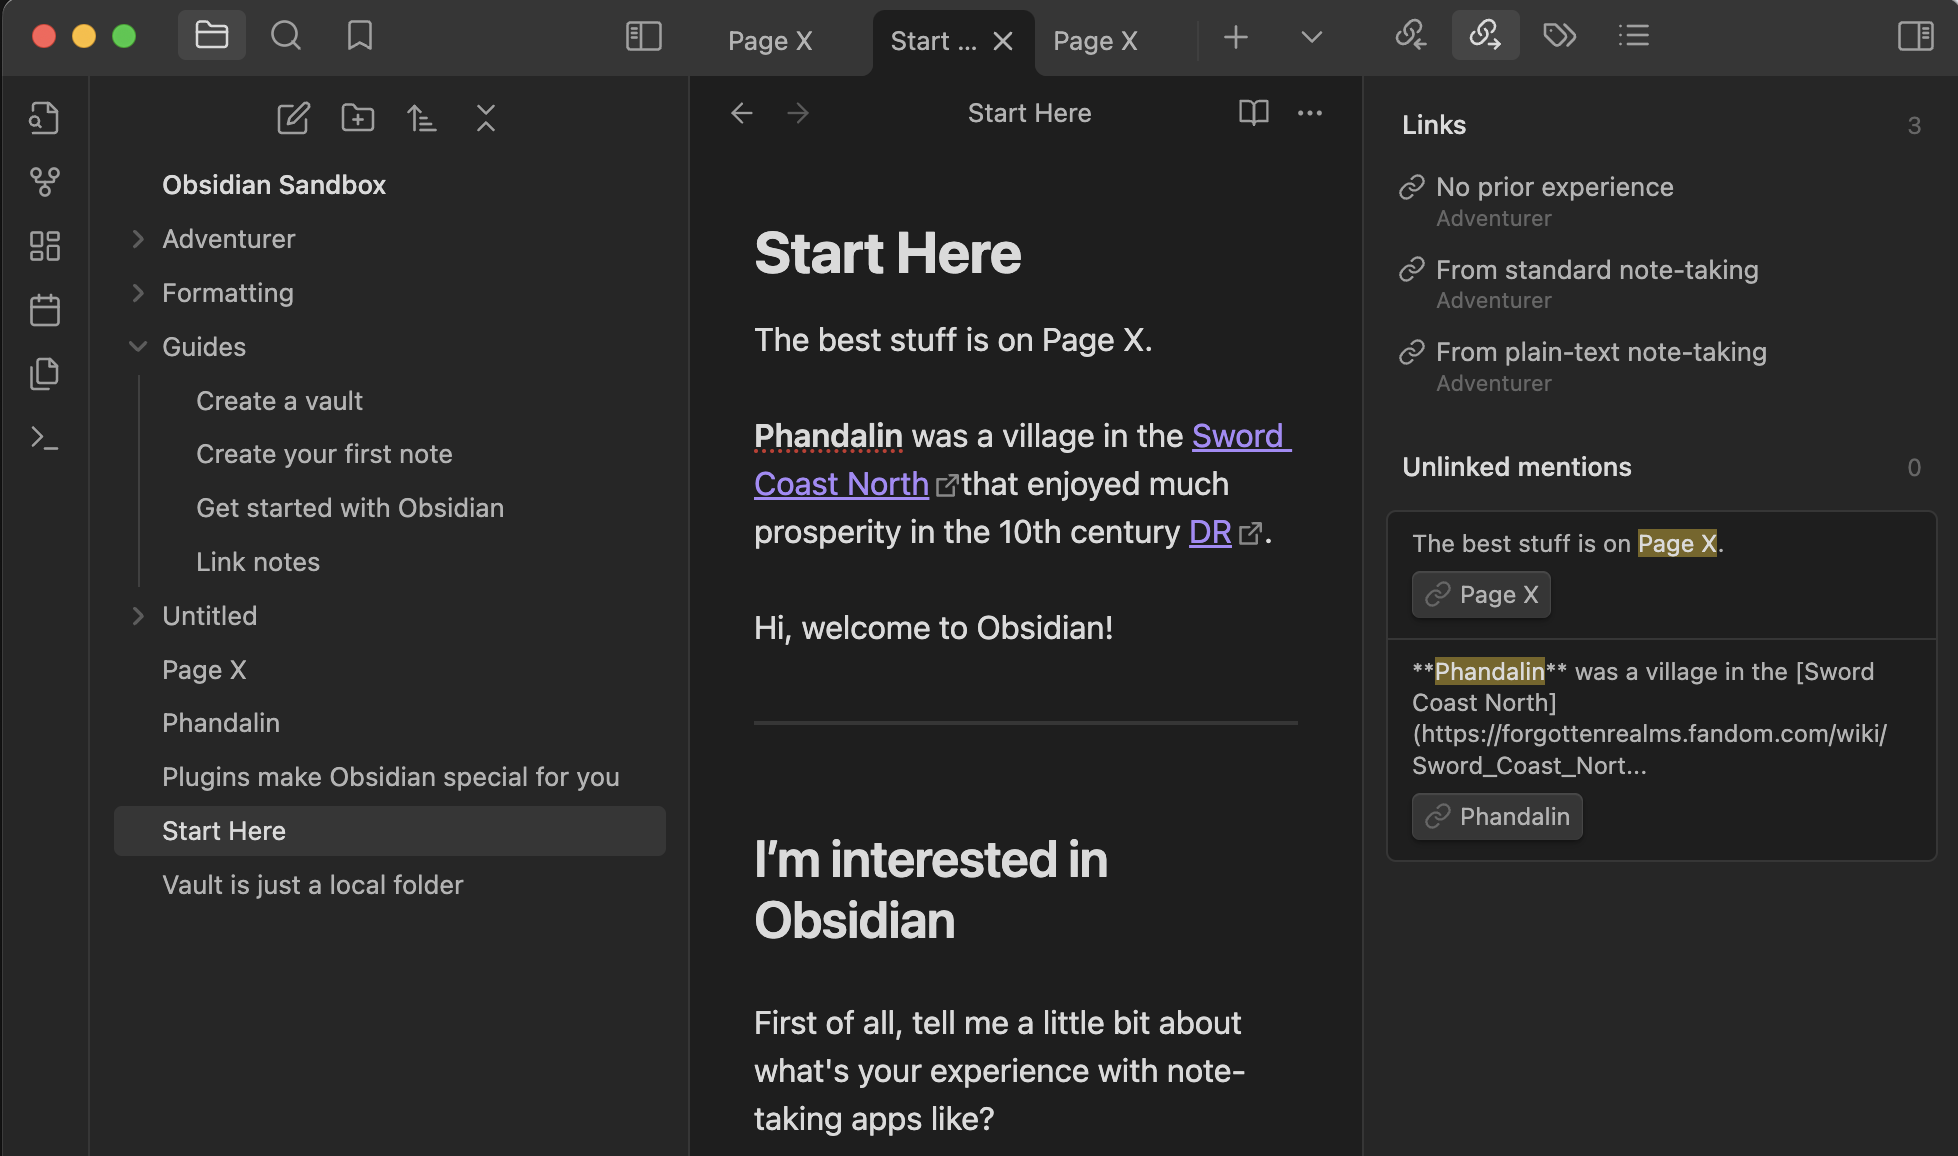1958x1156 pixels.
Task: Show backlinks icon in right panel tabs
Action: (x=1411, y=36)
